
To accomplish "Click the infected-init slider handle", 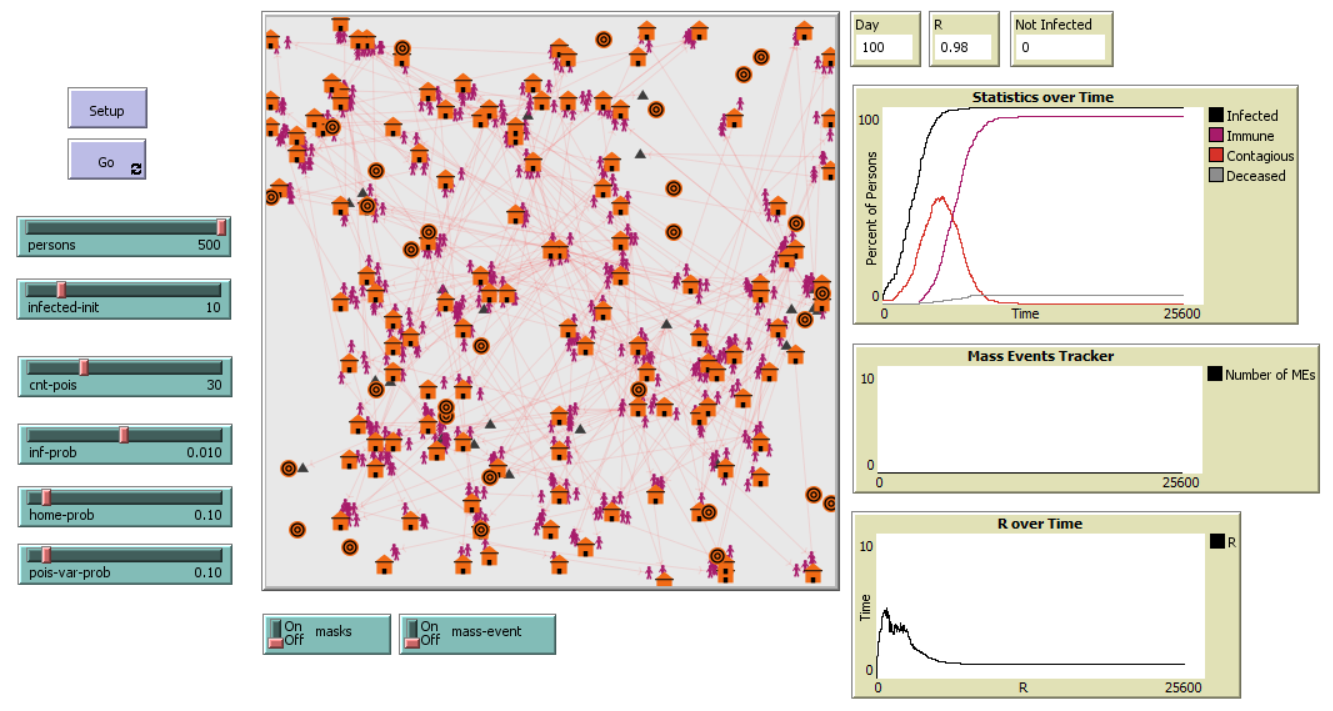I will (61, 290).
